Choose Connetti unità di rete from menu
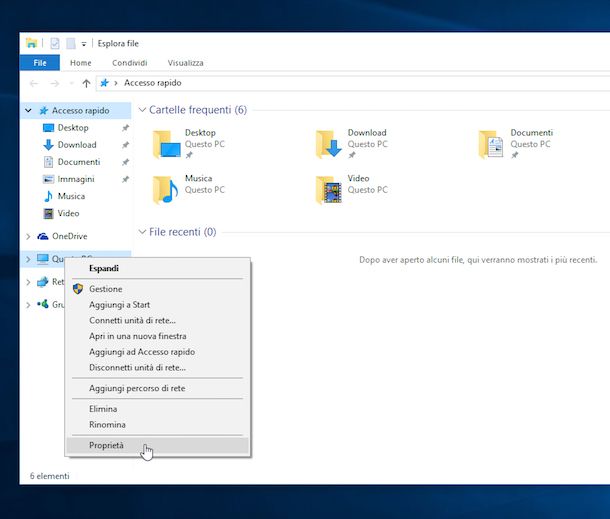The width and height of the screenshot is (610, 519). point(158,320)
